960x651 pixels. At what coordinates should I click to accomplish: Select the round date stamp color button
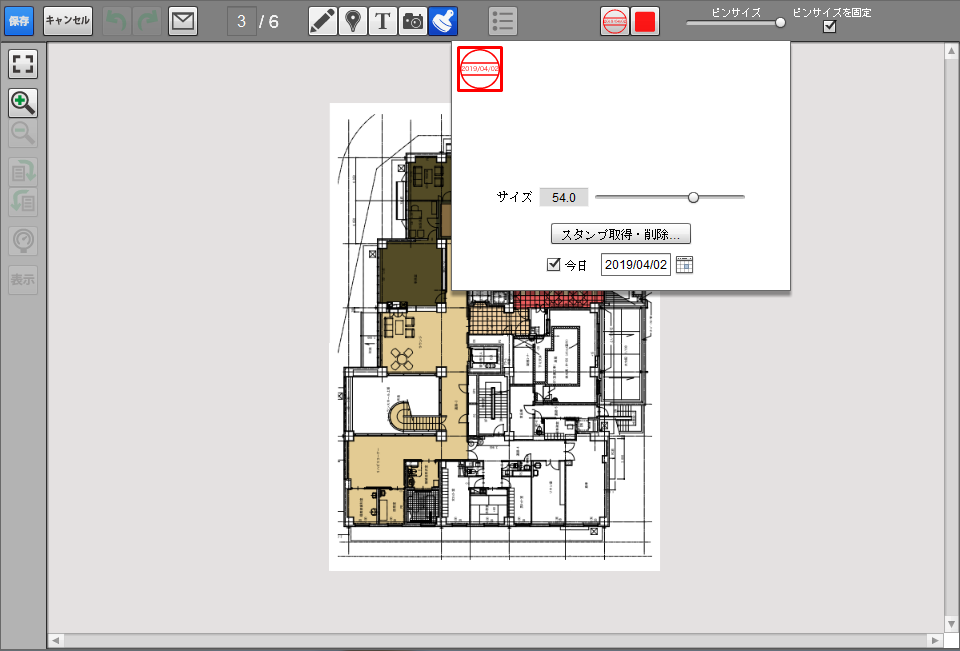point(615,21)
